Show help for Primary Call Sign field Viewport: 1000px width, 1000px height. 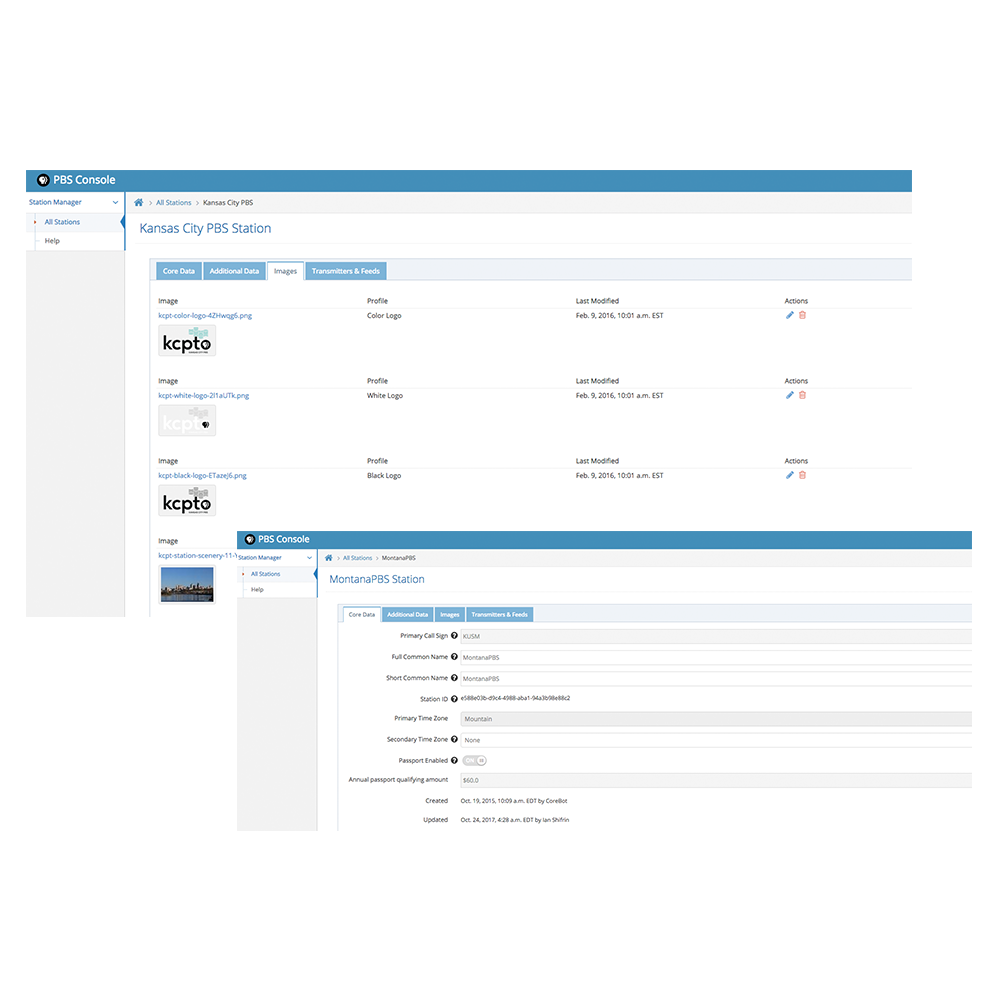click(x=454, y=636)
